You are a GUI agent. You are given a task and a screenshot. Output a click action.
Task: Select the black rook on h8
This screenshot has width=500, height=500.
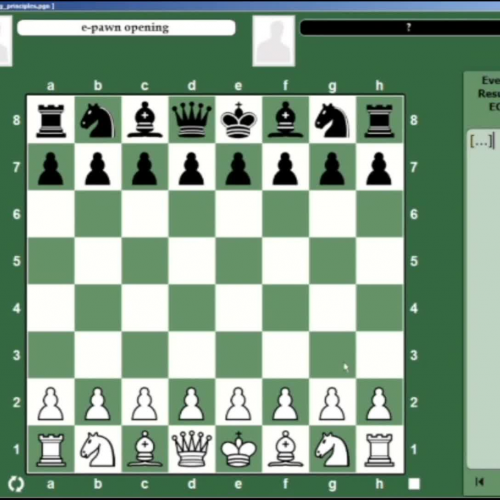[x=379, y=120]
